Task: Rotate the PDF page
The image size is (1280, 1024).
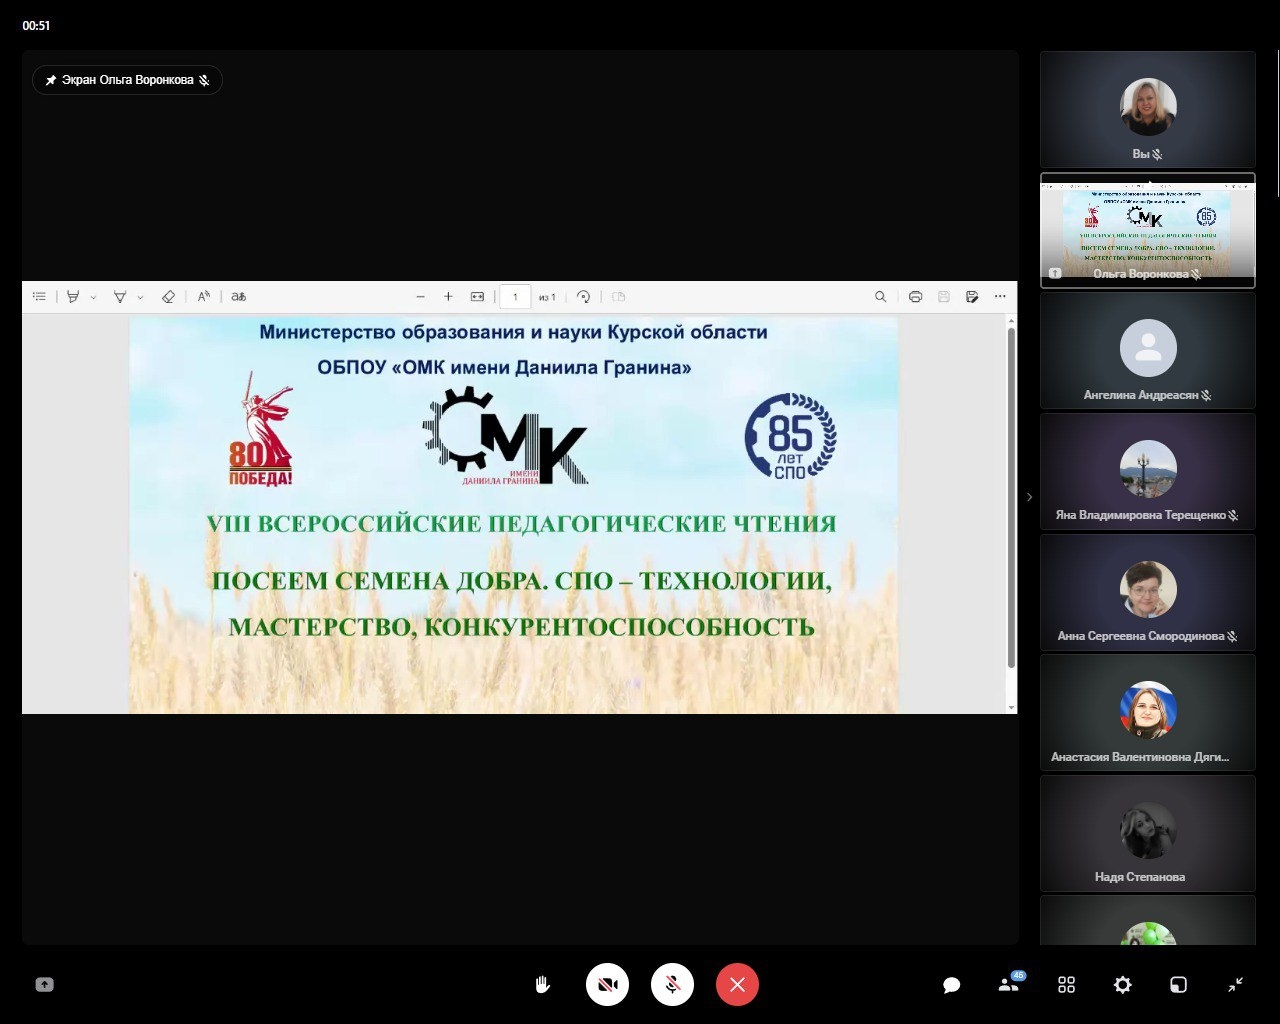Action: tap(583, 297)
